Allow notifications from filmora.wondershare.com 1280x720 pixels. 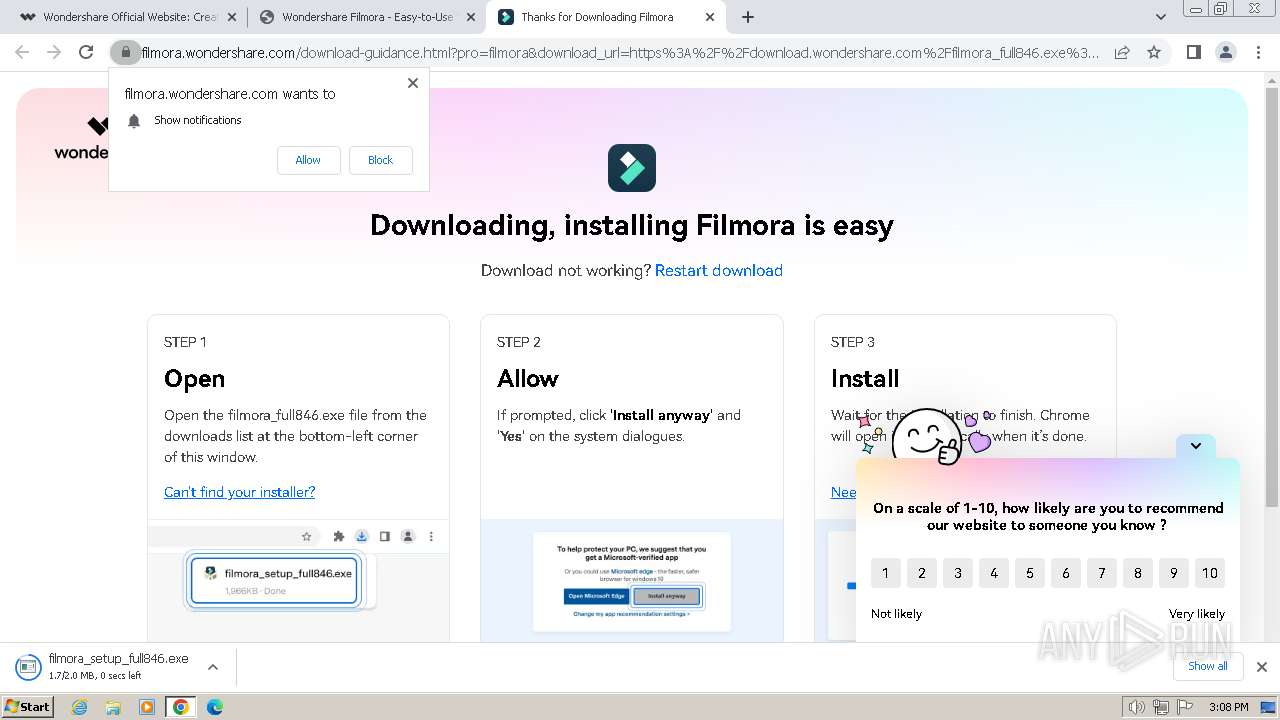[308, 160]
